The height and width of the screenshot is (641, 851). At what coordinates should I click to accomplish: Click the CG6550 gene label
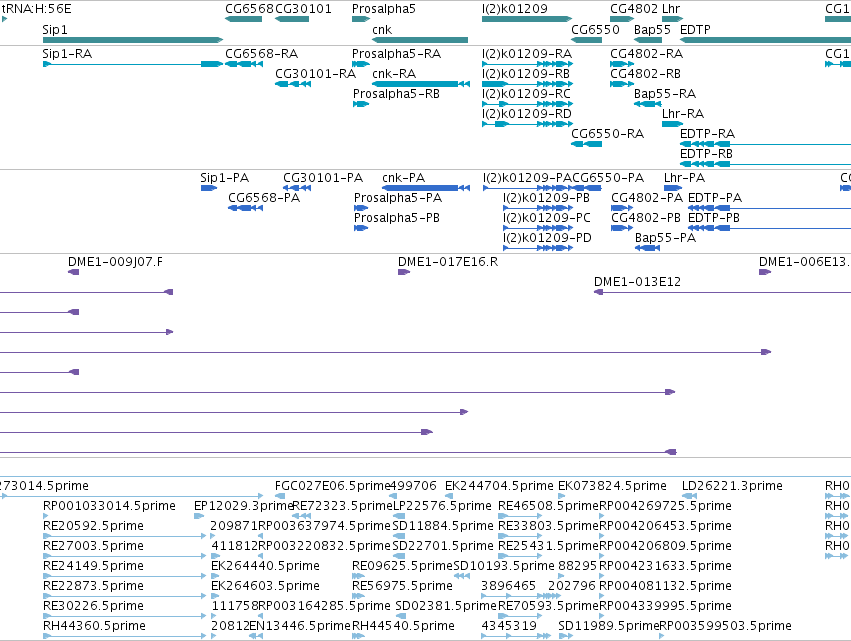point(595,29)
